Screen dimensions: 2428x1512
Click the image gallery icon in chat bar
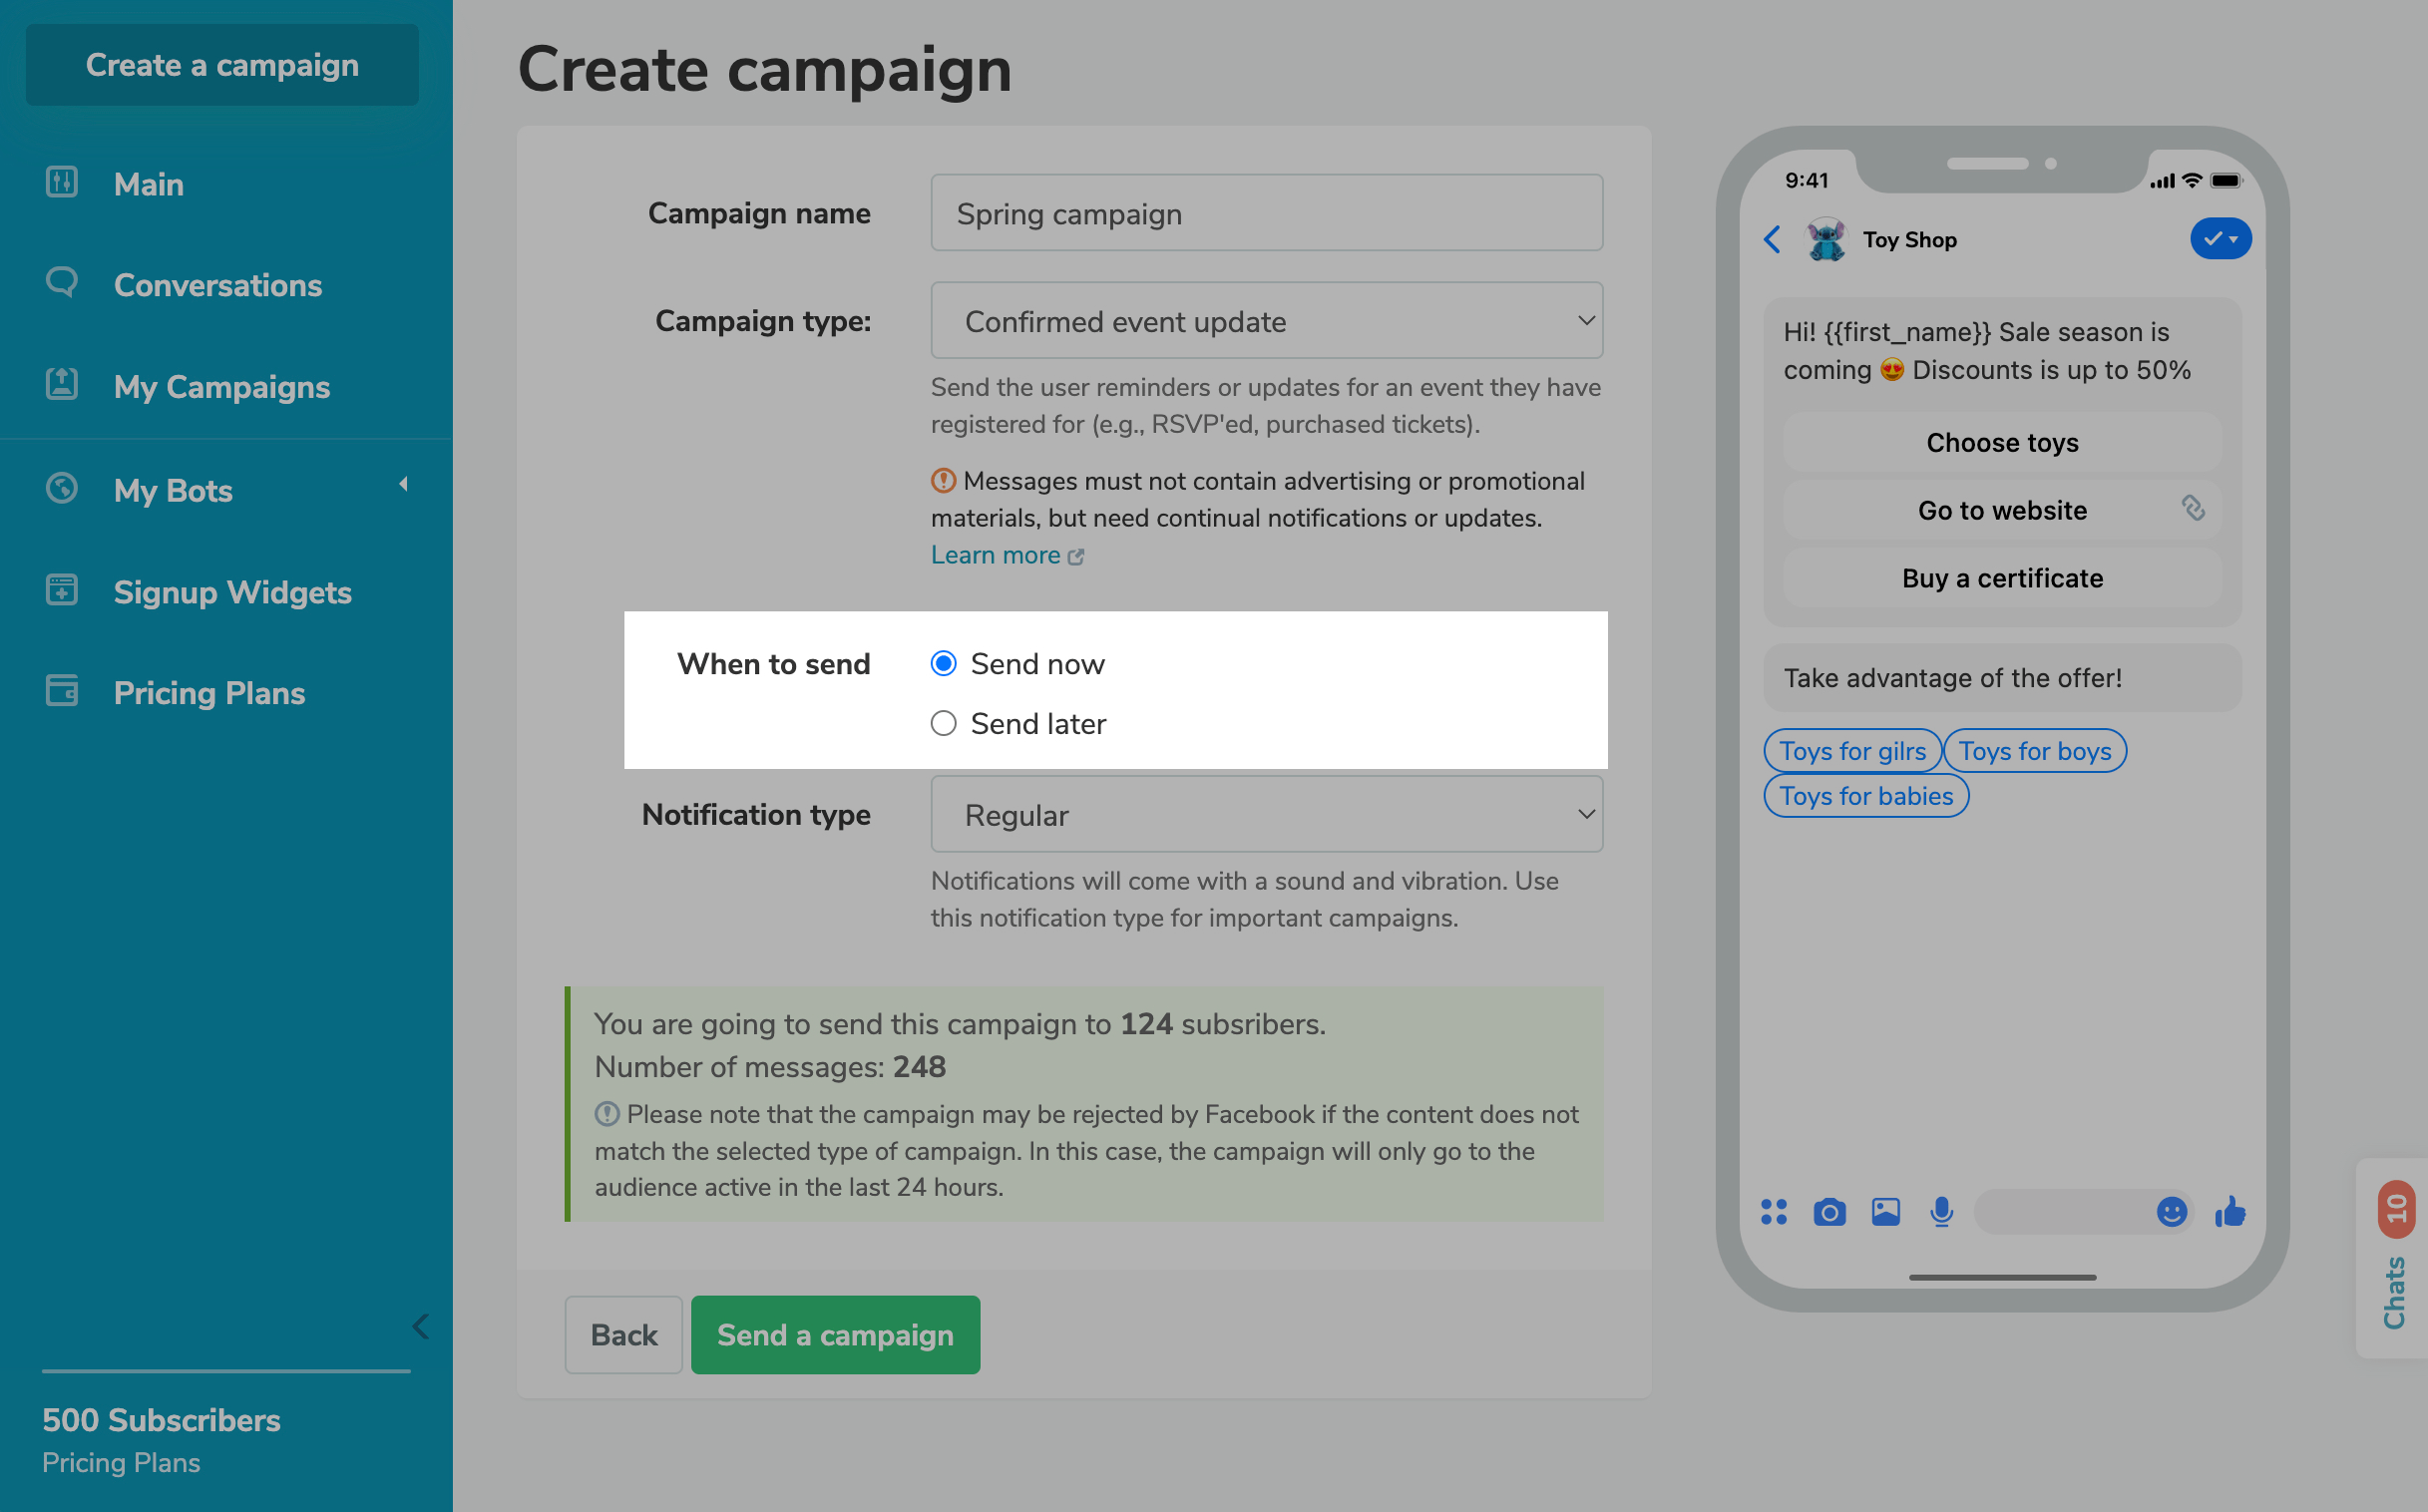tap(1886, 1212)
